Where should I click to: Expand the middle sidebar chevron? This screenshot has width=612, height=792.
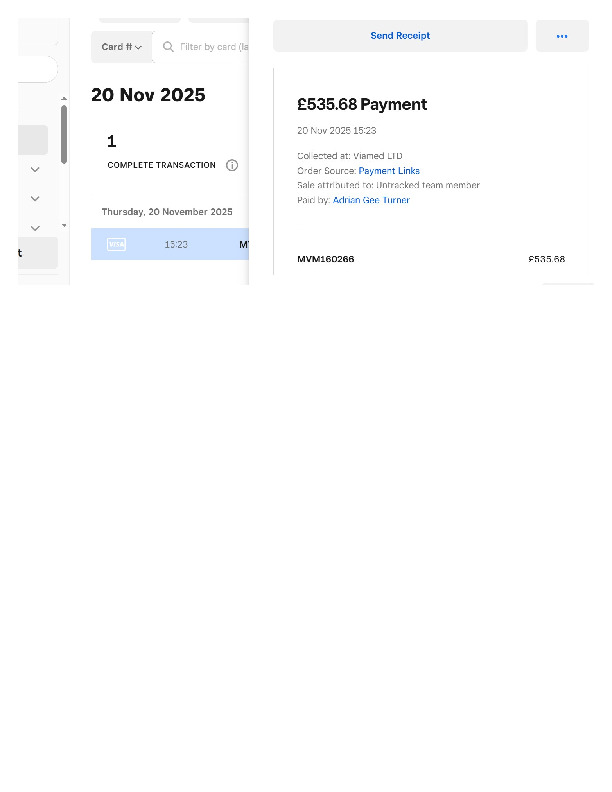35,199
